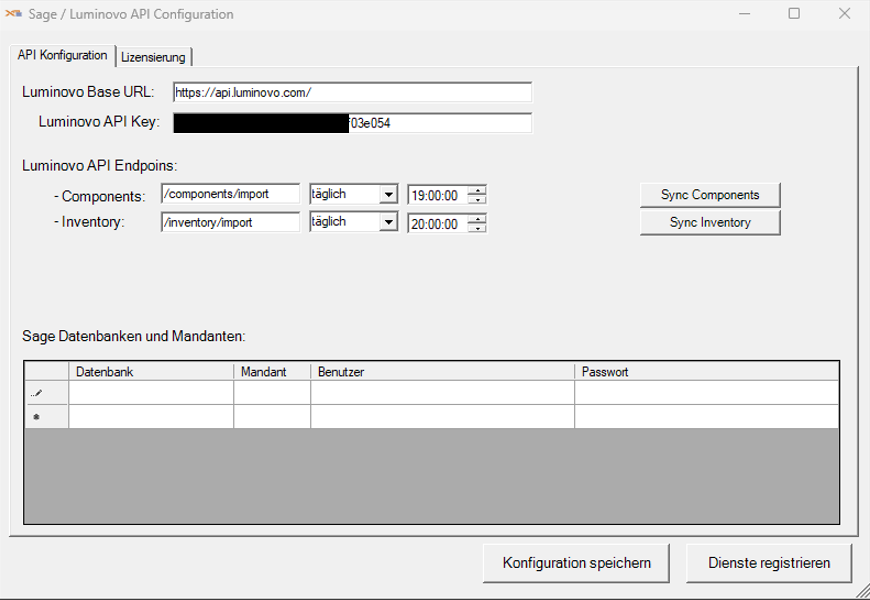The height and width of the screenshot is (600, 870).
Task: Click the /components/import endpoint field
Action: click(x=230, y=193)
